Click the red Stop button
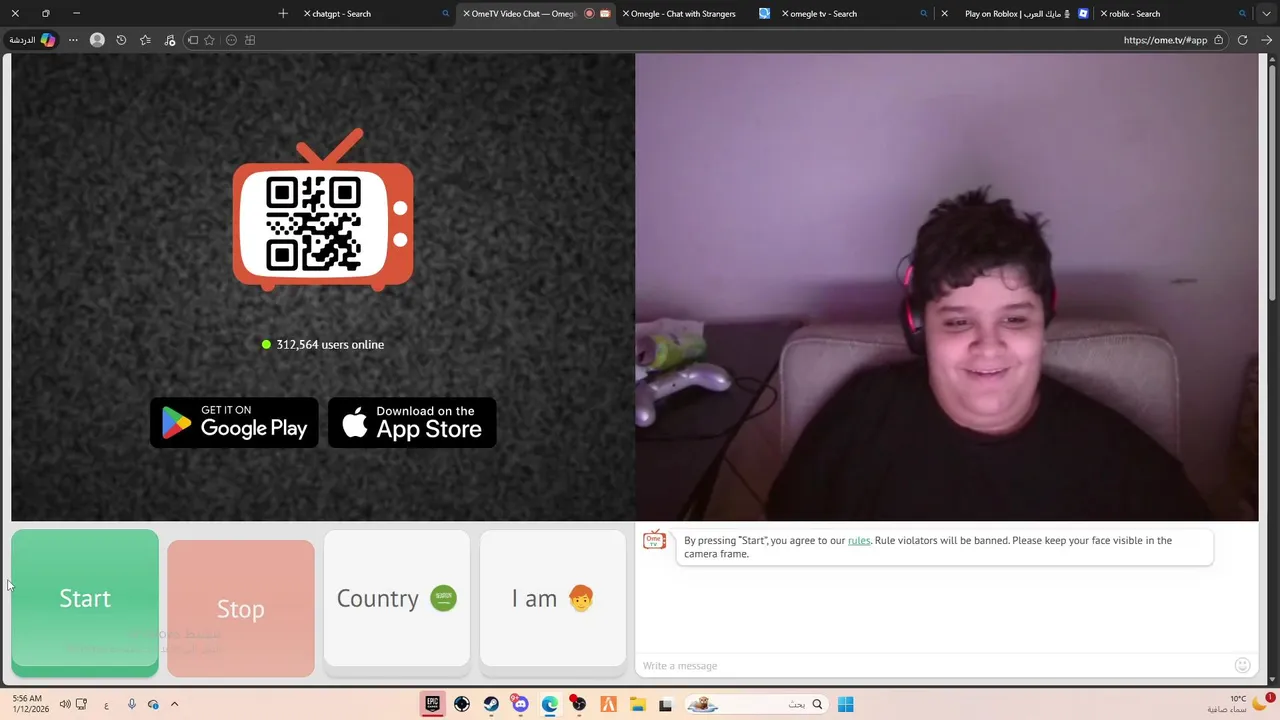Image resolution: width=1280 pixels, height=720 pixels. (241, 608)
